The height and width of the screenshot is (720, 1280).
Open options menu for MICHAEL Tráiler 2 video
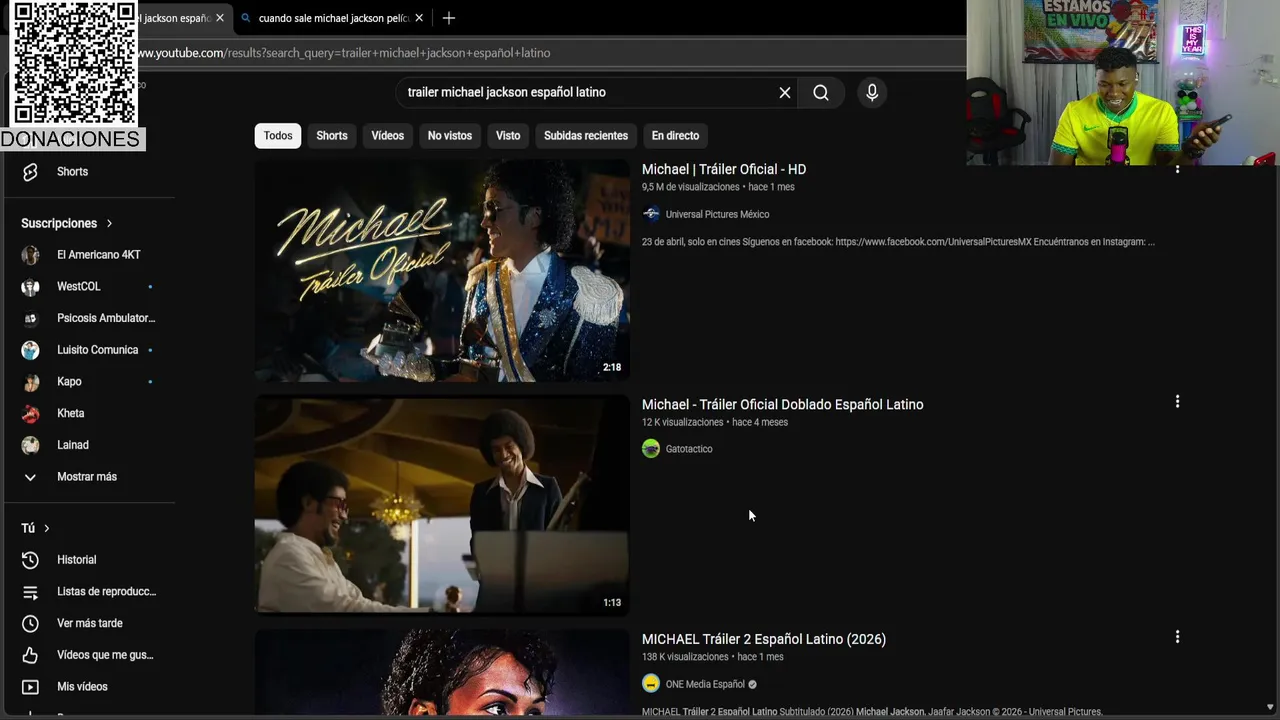1177,637
